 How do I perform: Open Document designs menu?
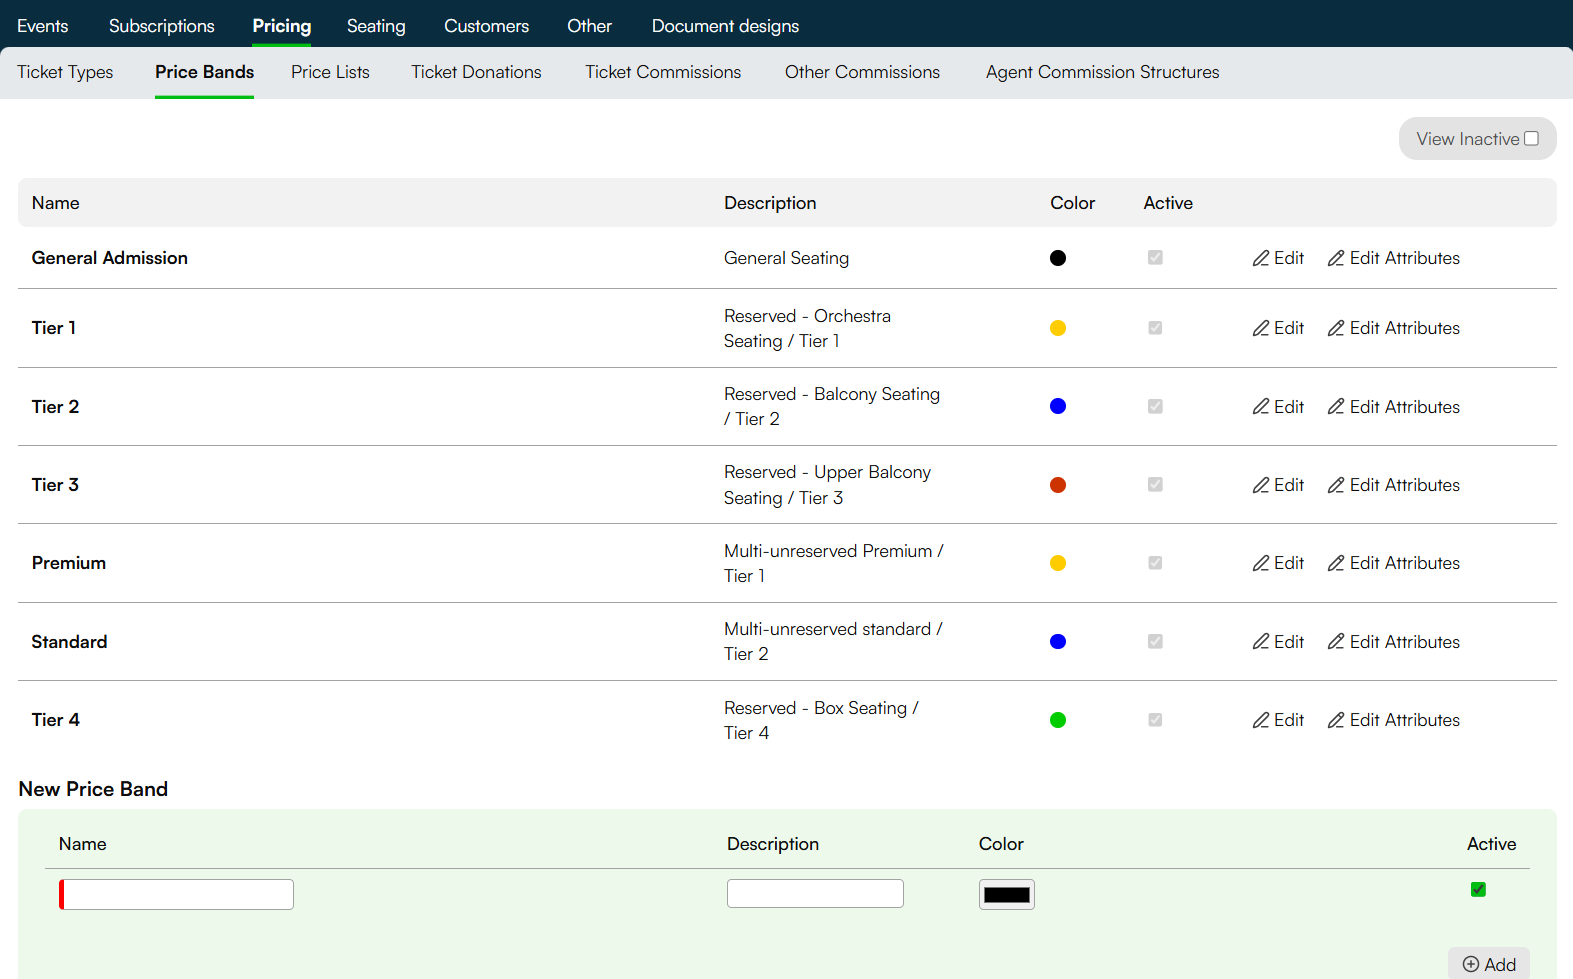point(725,26)
